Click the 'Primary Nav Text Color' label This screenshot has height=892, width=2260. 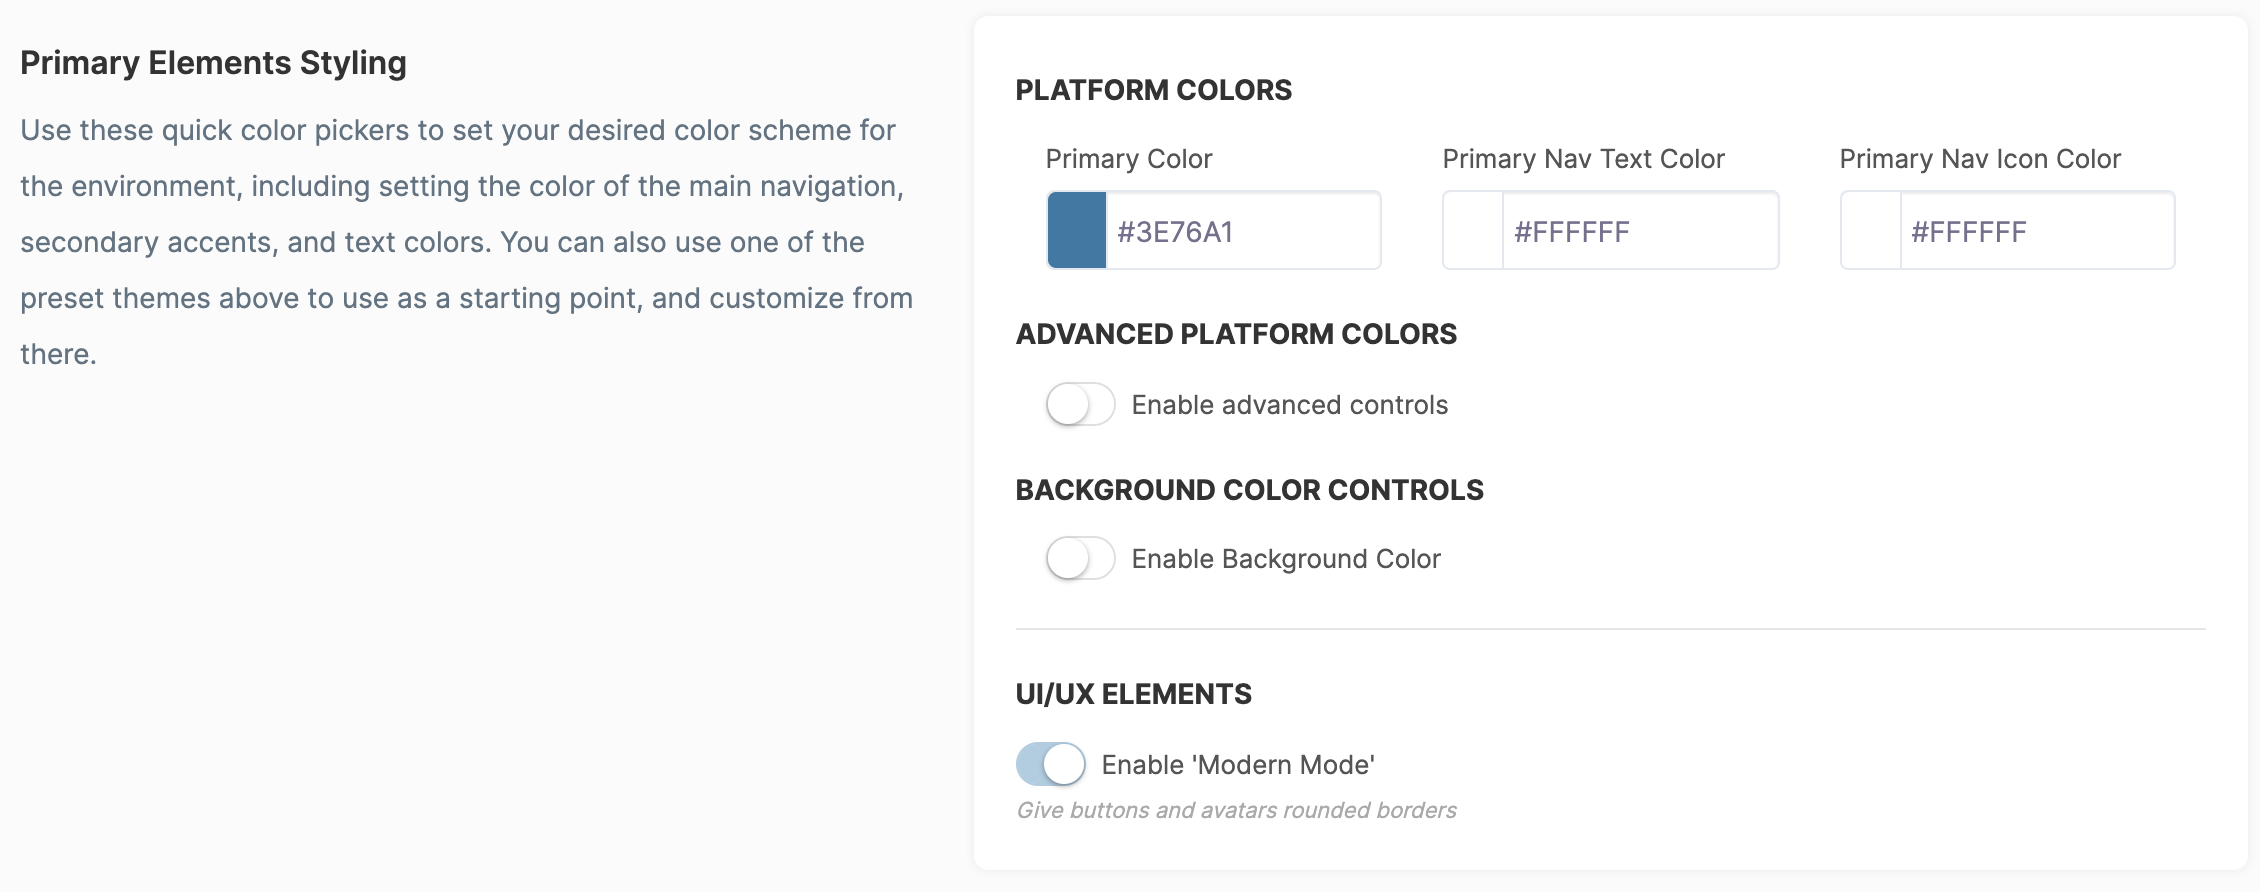coord(1584,159)
